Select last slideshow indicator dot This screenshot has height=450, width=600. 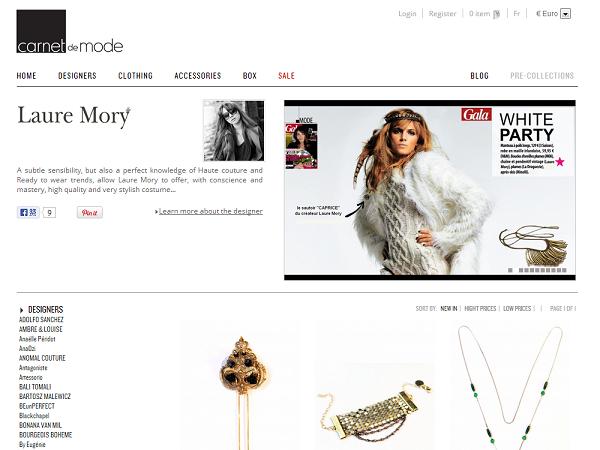[564, 270]
